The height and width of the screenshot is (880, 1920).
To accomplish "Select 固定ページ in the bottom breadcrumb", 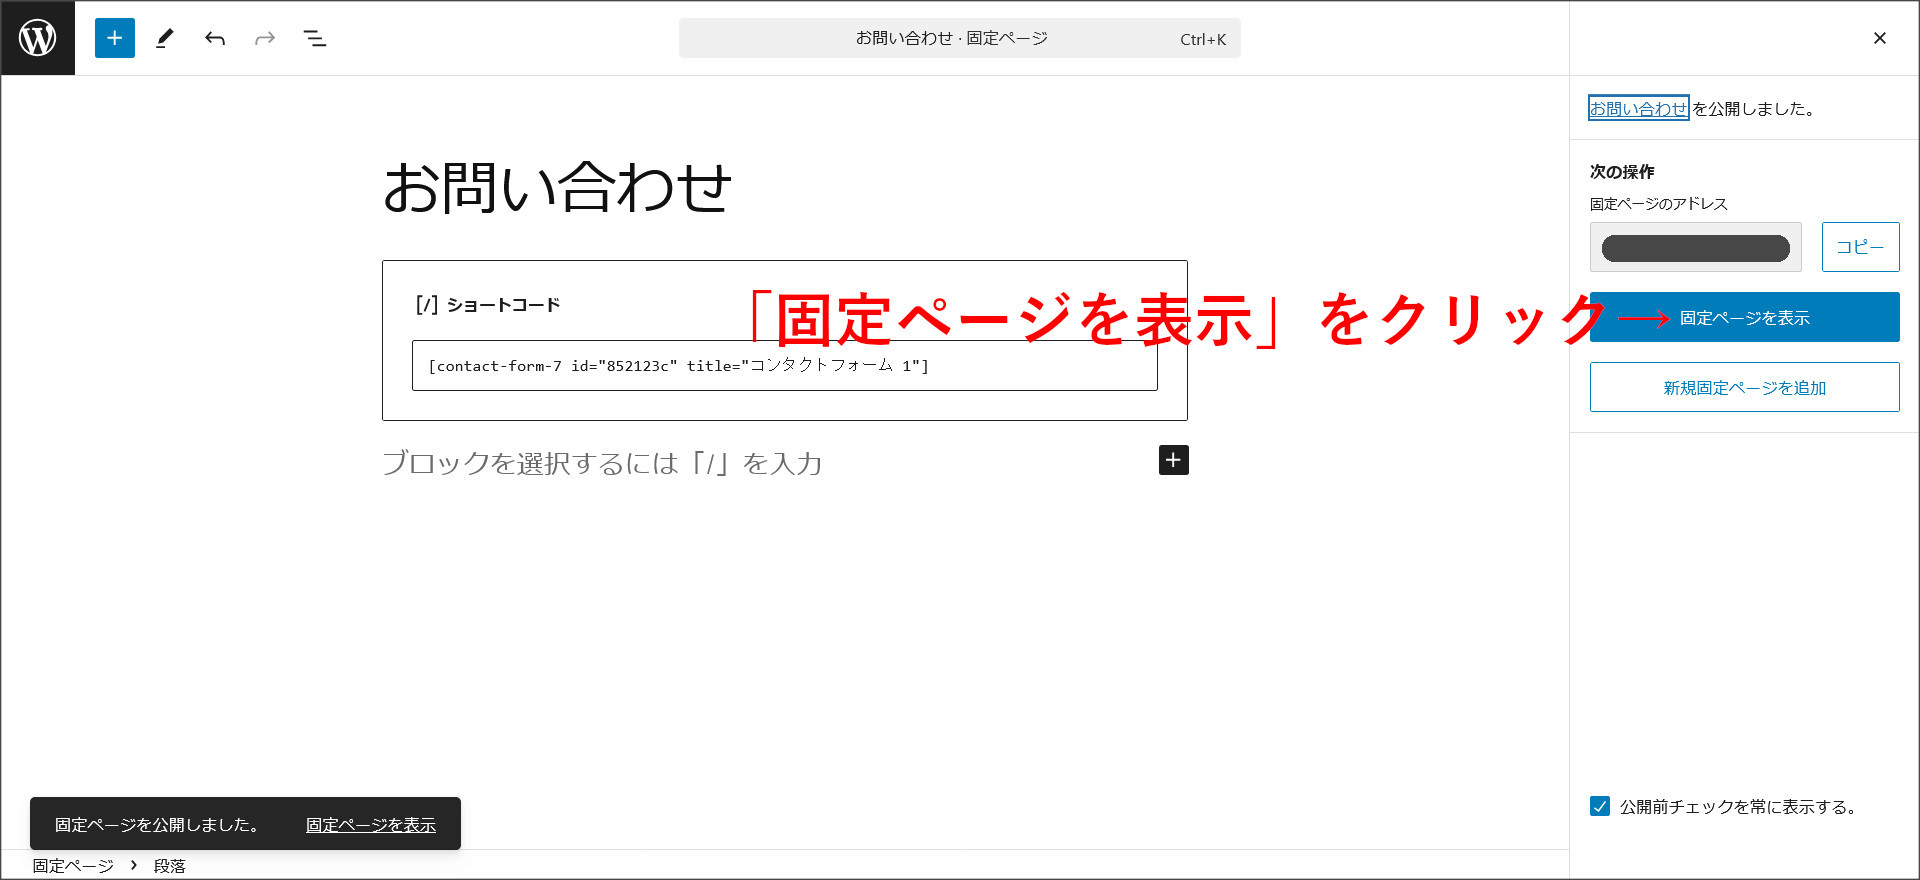I will (73, 866).
